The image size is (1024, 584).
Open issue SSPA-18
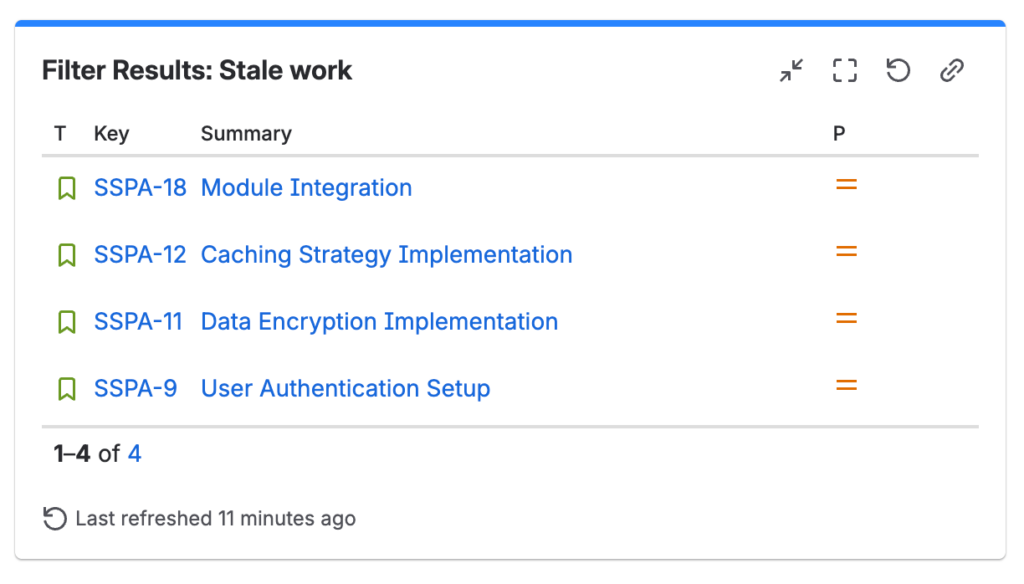coord(140,188)
